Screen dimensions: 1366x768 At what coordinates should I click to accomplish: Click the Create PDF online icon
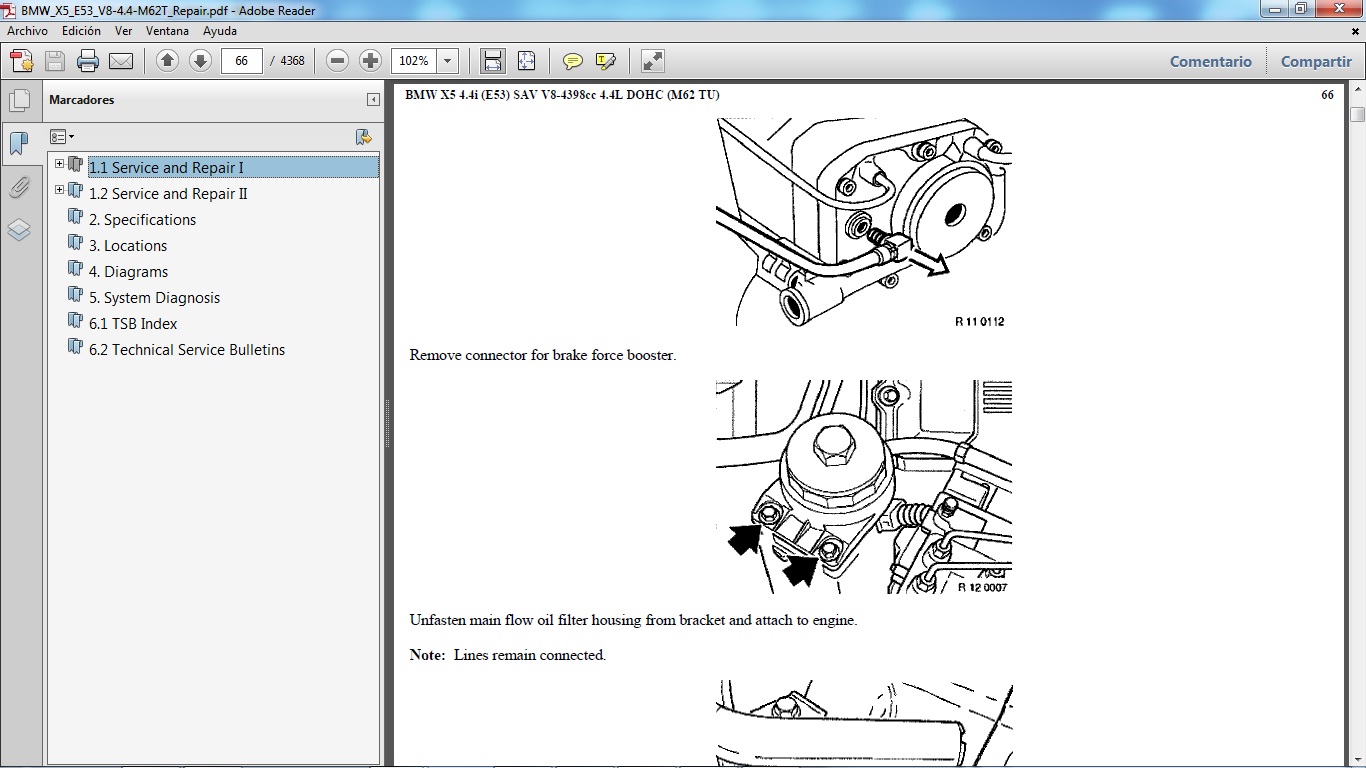coord(22,61)
